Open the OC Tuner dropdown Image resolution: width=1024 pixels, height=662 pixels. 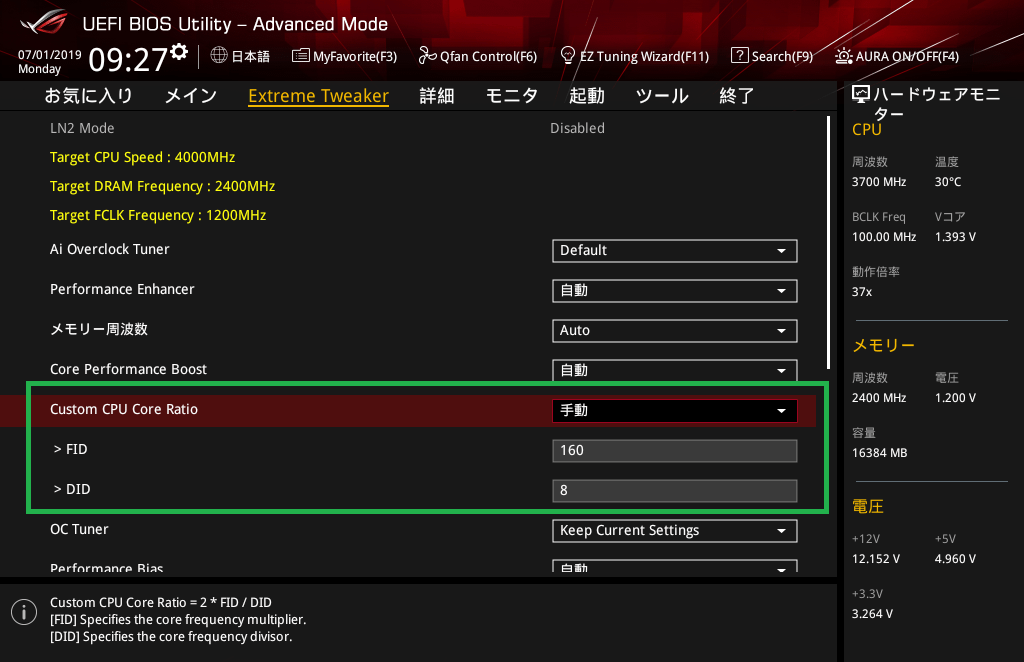click(675, 531)
